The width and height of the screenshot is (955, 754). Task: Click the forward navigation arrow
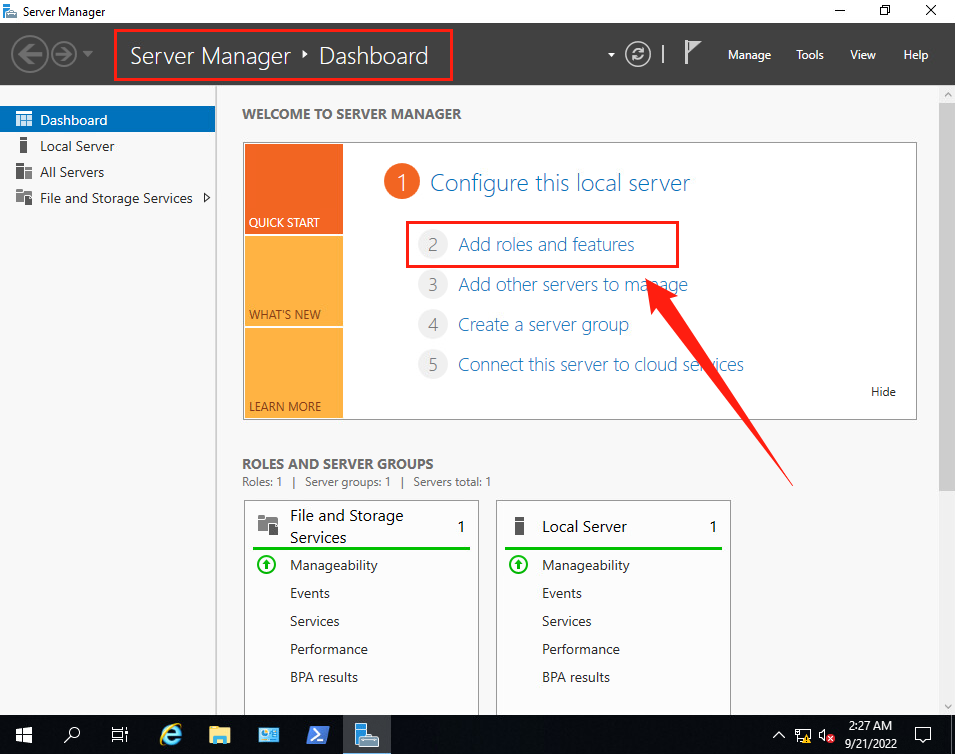(x=64, y=54)
